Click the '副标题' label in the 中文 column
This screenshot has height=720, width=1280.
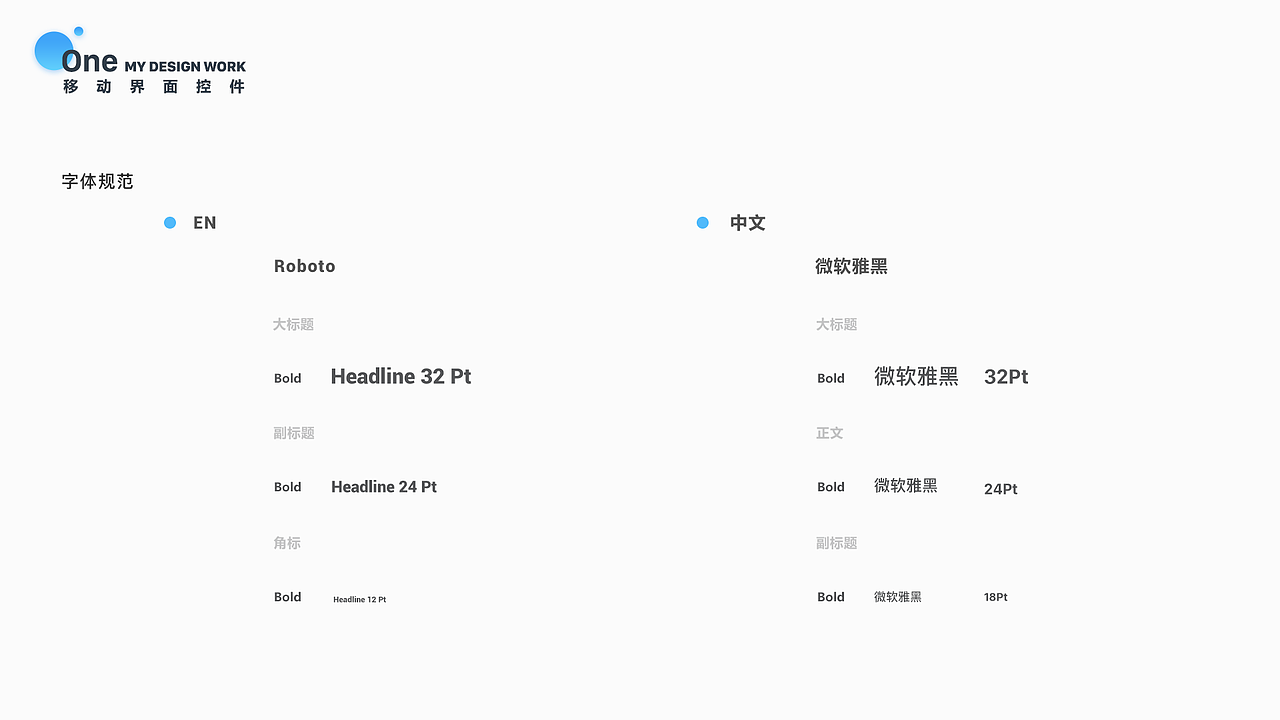pyautogui.click(x=836, y=543)
